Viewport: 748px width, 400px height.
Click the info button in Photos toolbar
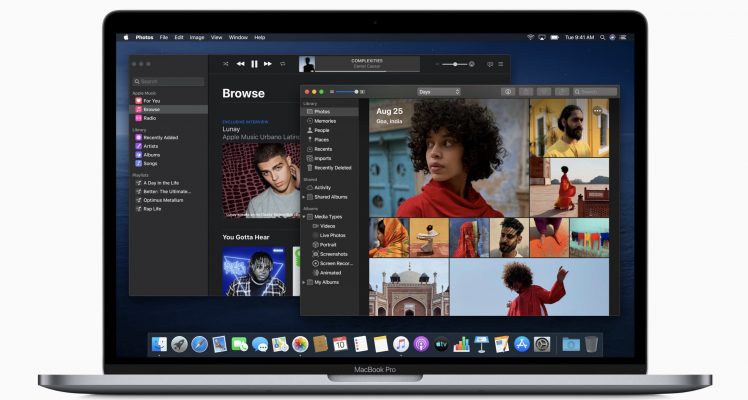coord(508,91)
